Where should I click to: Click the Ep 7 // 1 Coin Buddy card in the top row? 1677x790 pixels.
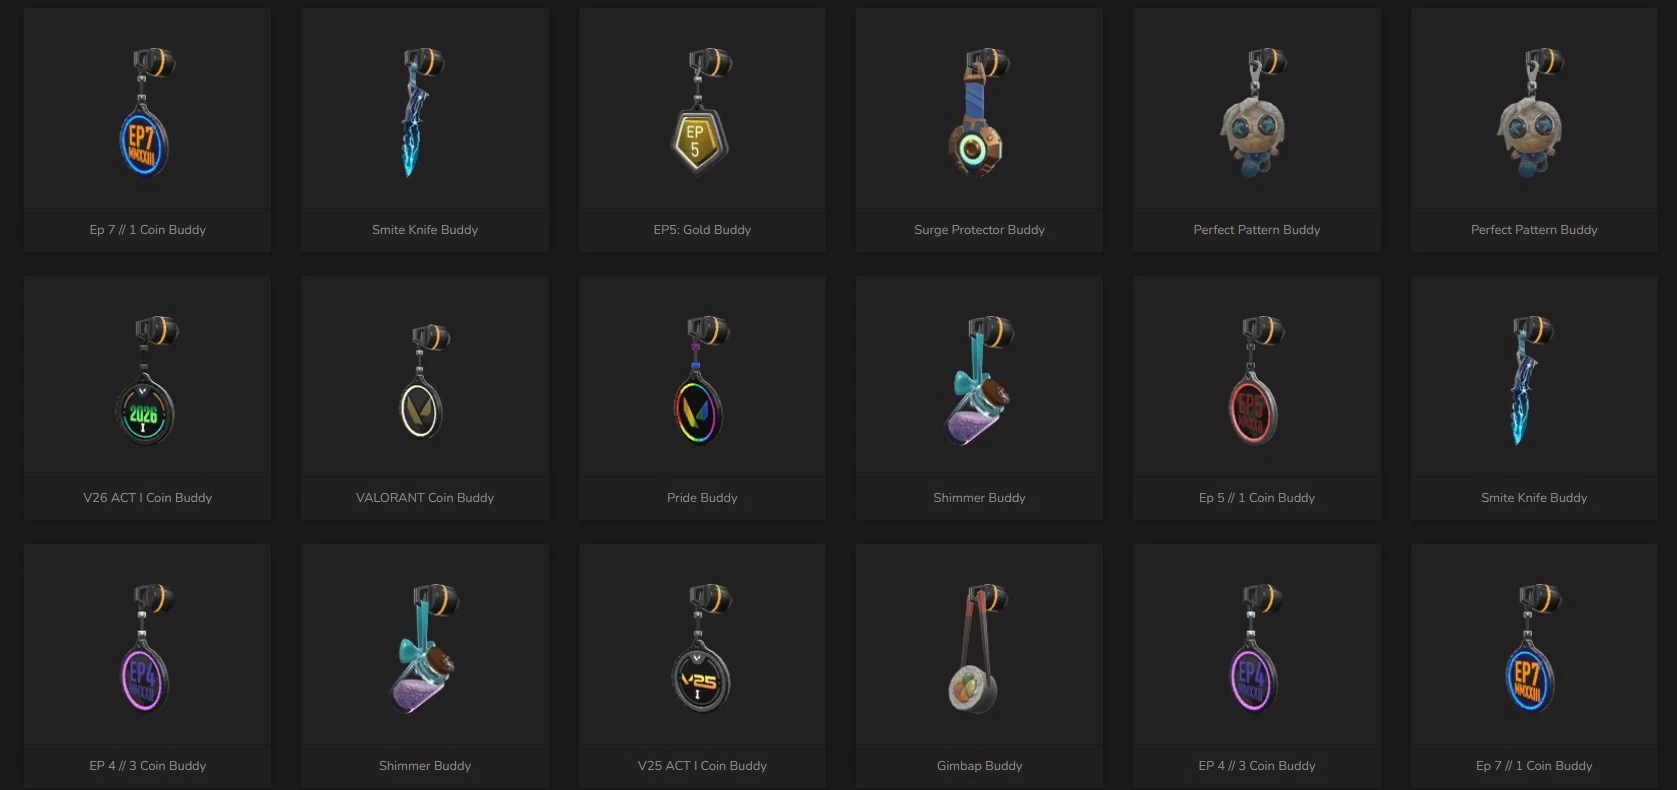(147, 130)
